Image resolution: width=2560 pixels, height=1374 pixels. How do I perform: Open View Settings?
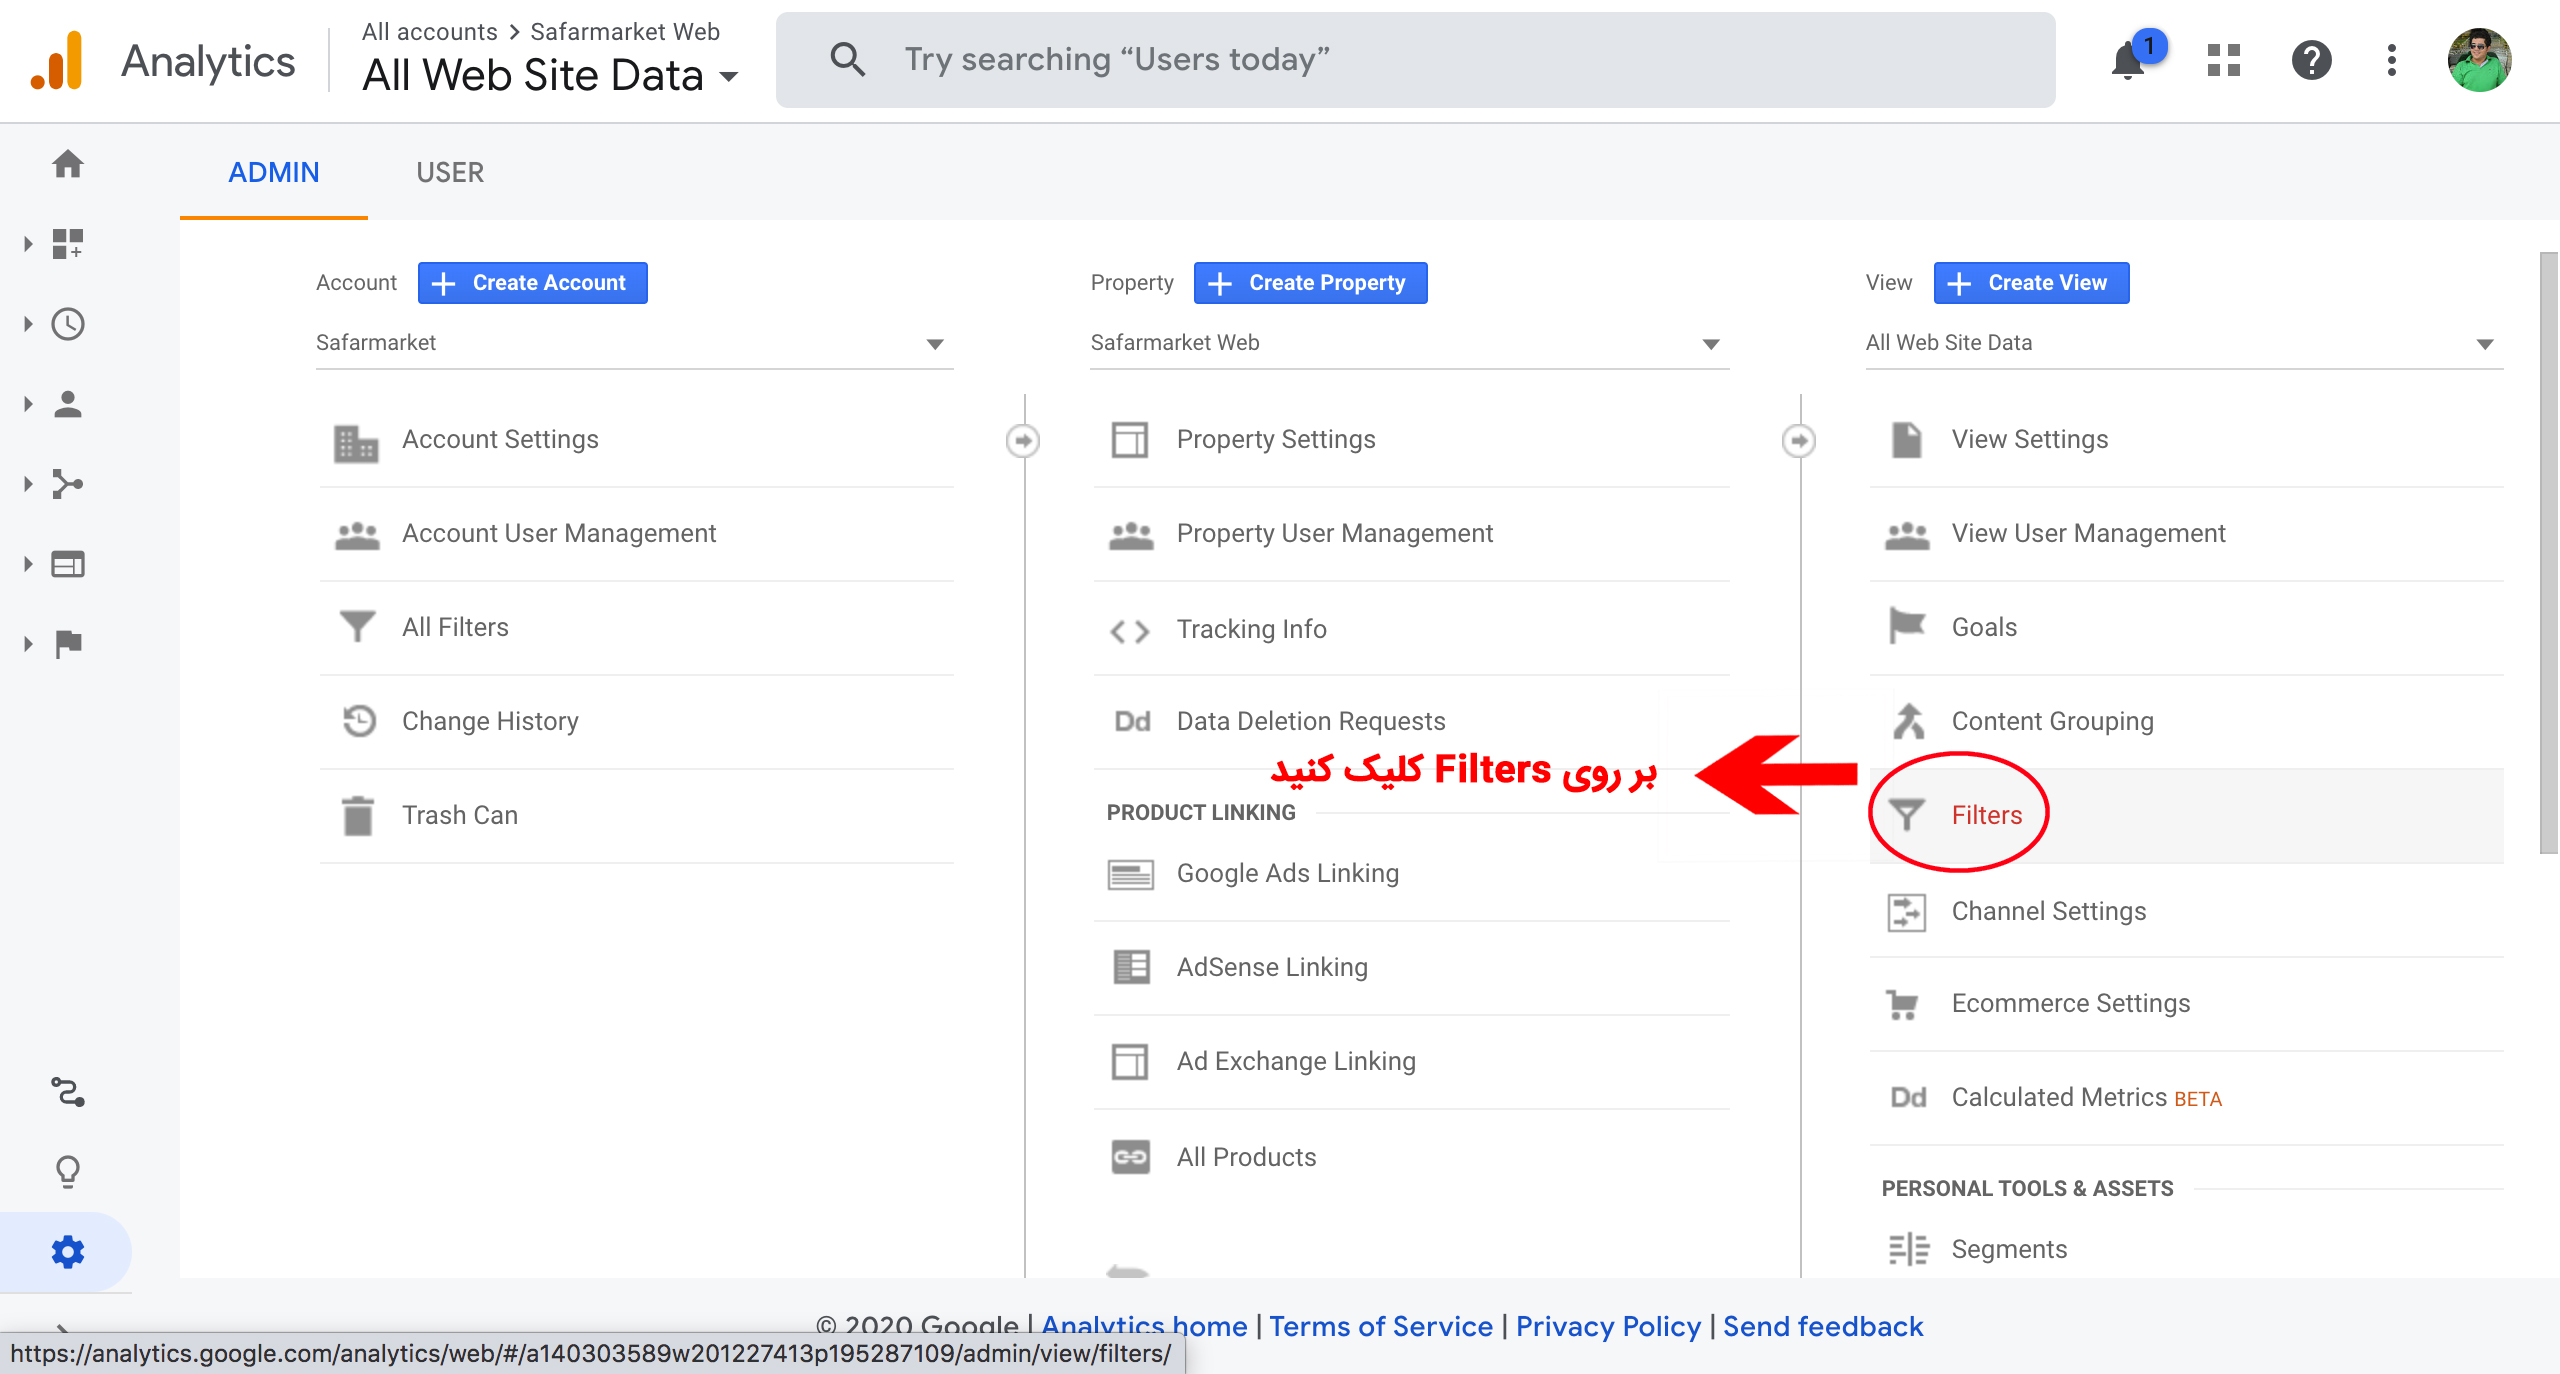click(x=2186, y=440)
